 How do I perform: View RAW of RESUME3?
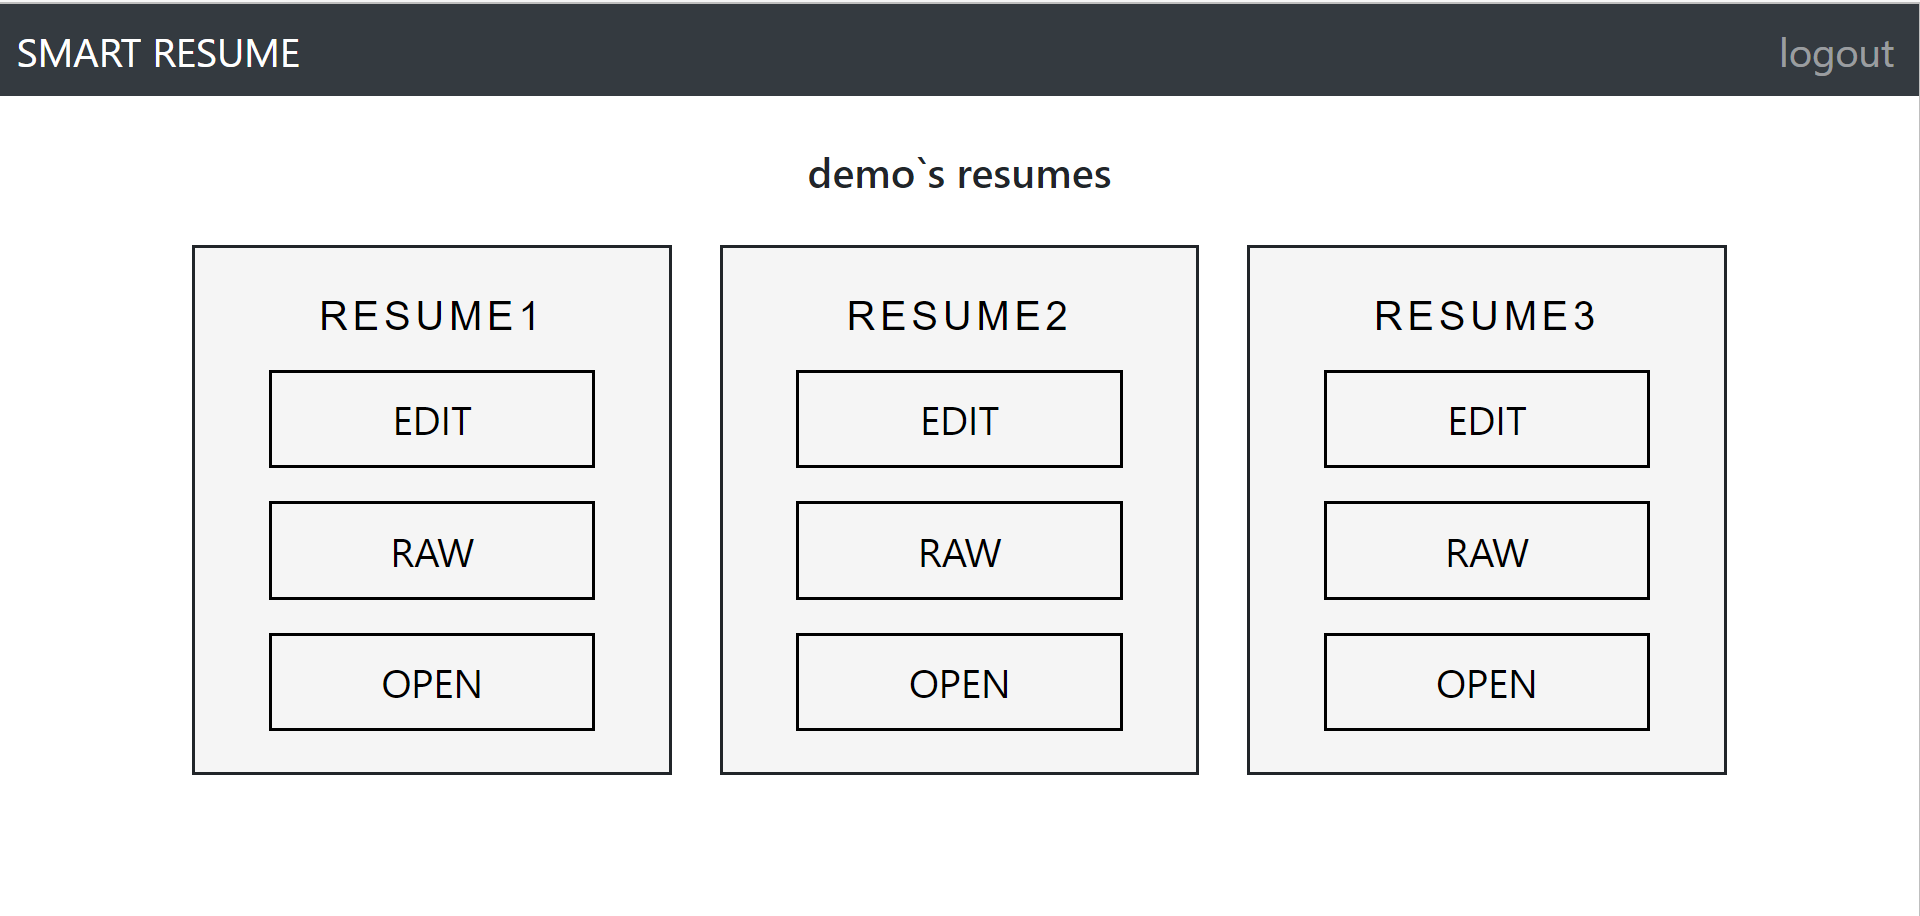click(x=1487, y=551)
